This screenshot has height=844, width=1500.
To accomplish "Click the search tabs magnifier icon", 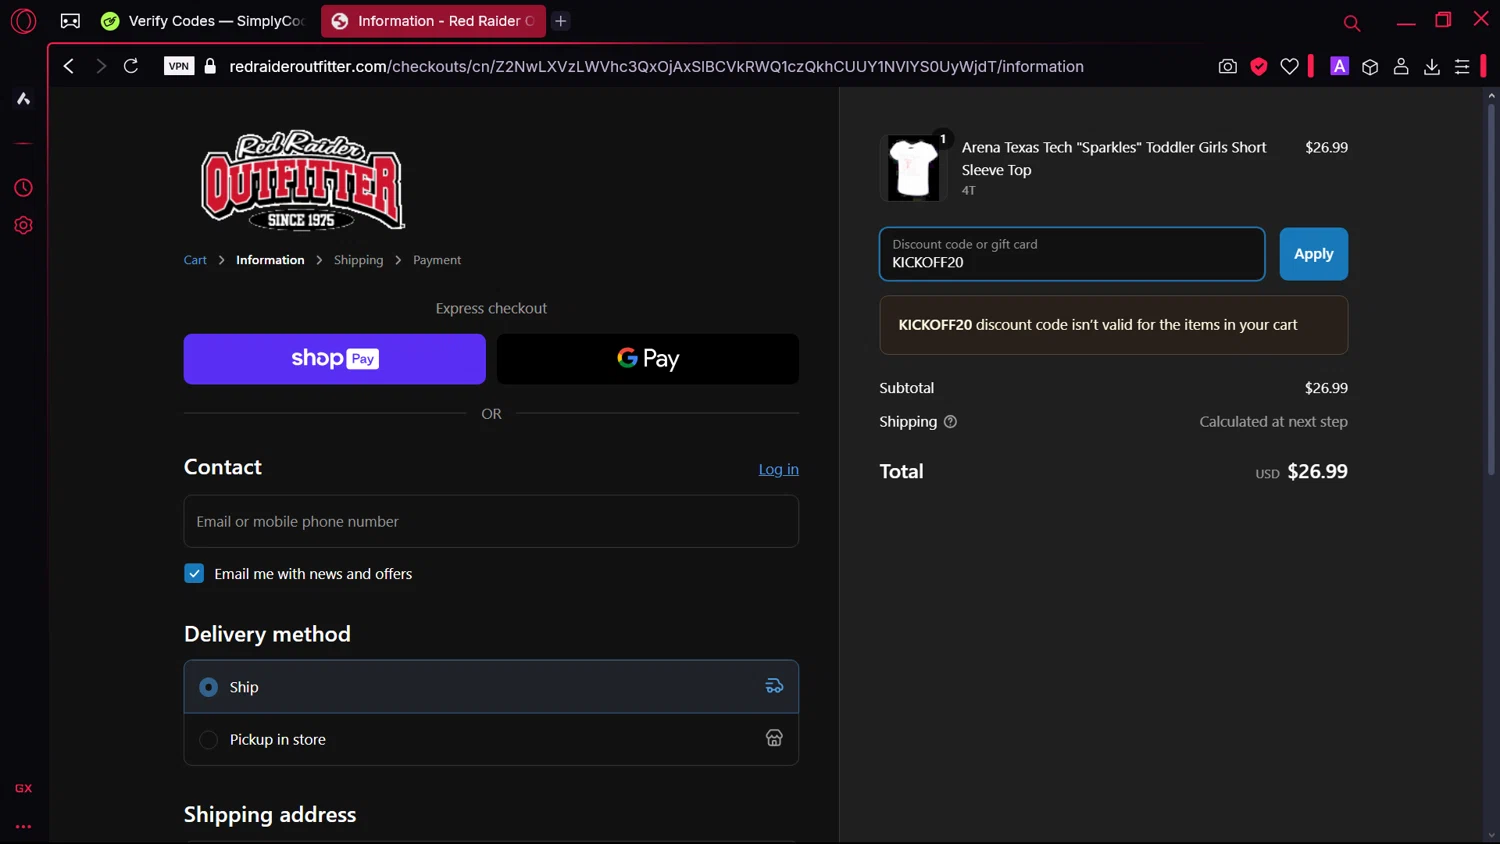I will click(1352, 23).
